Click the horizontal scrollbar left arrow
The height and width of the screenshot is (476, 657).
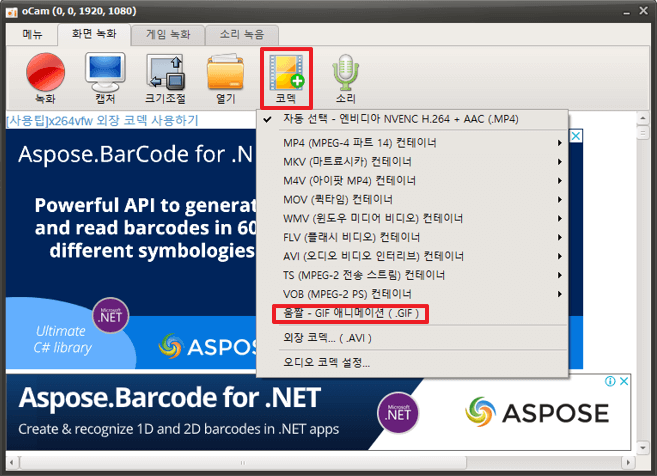[11, 463]
